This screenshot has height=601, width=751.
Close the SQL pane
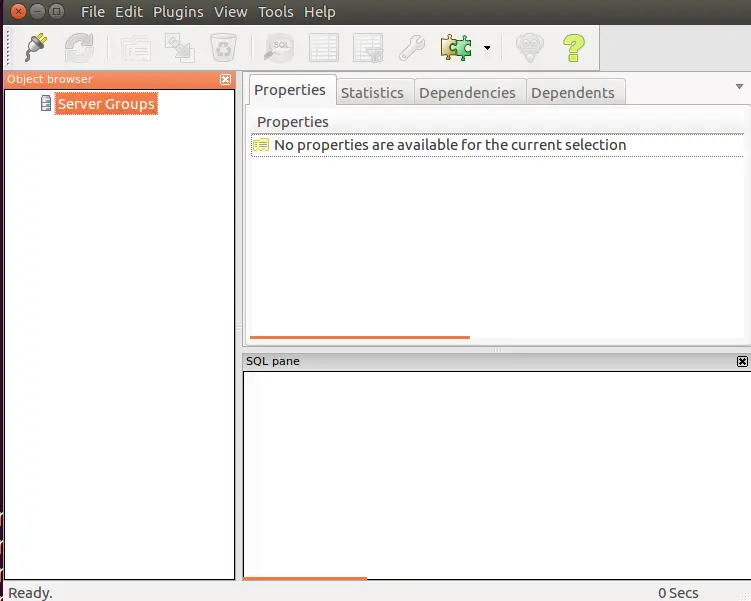pos(742,361)
